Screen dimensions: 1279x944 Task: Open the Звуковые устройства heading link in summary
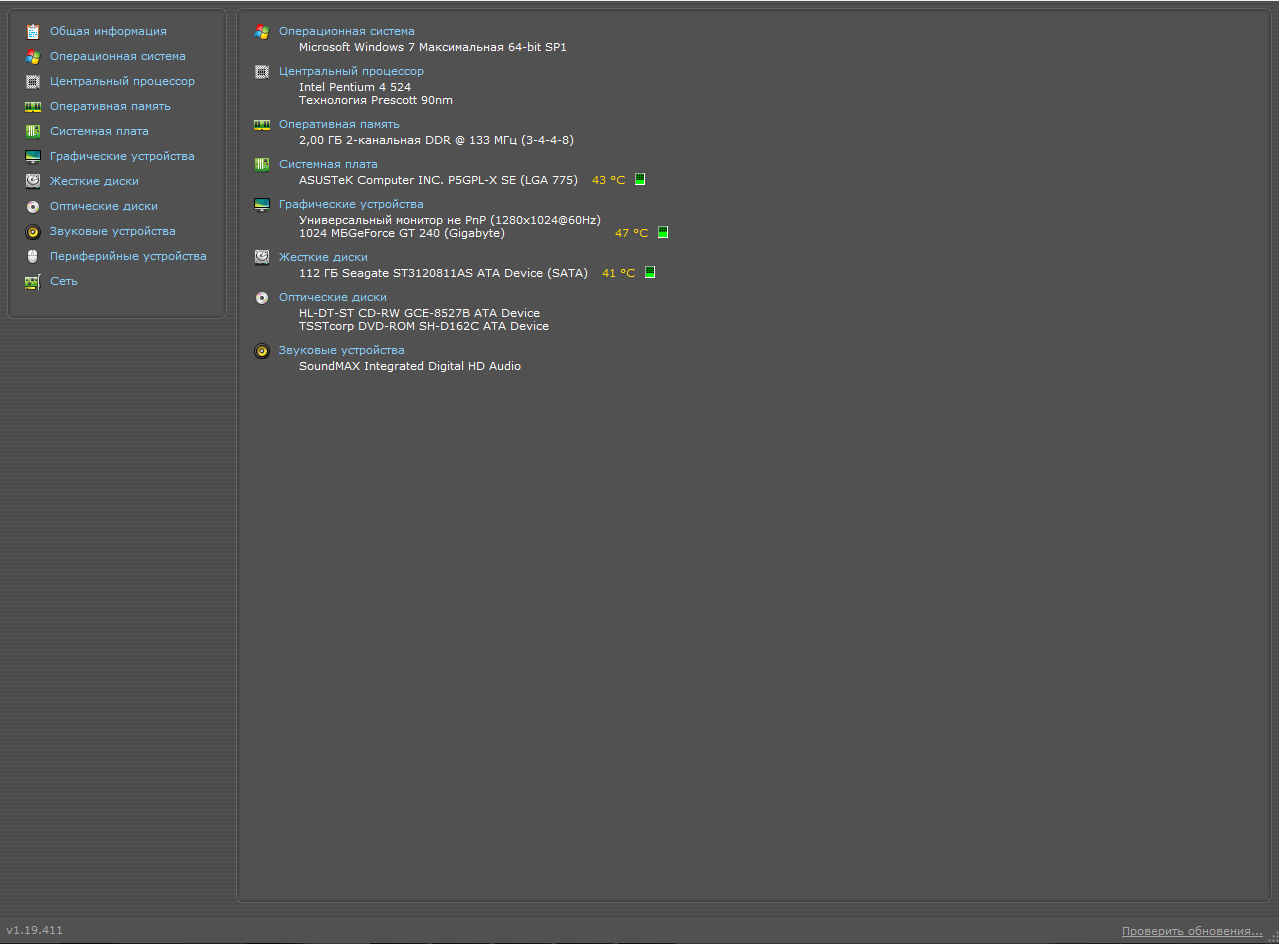[342, 350]
